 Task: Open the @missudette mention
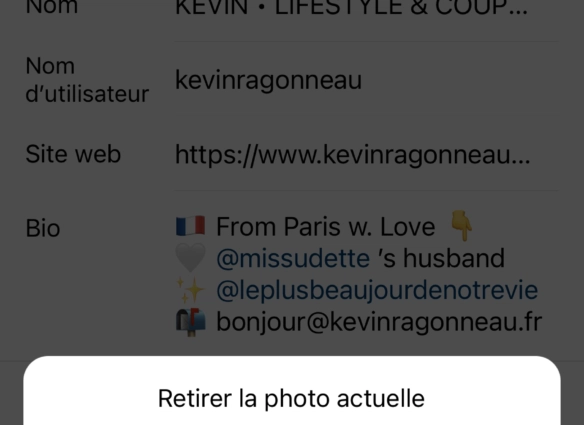[293, 258]
